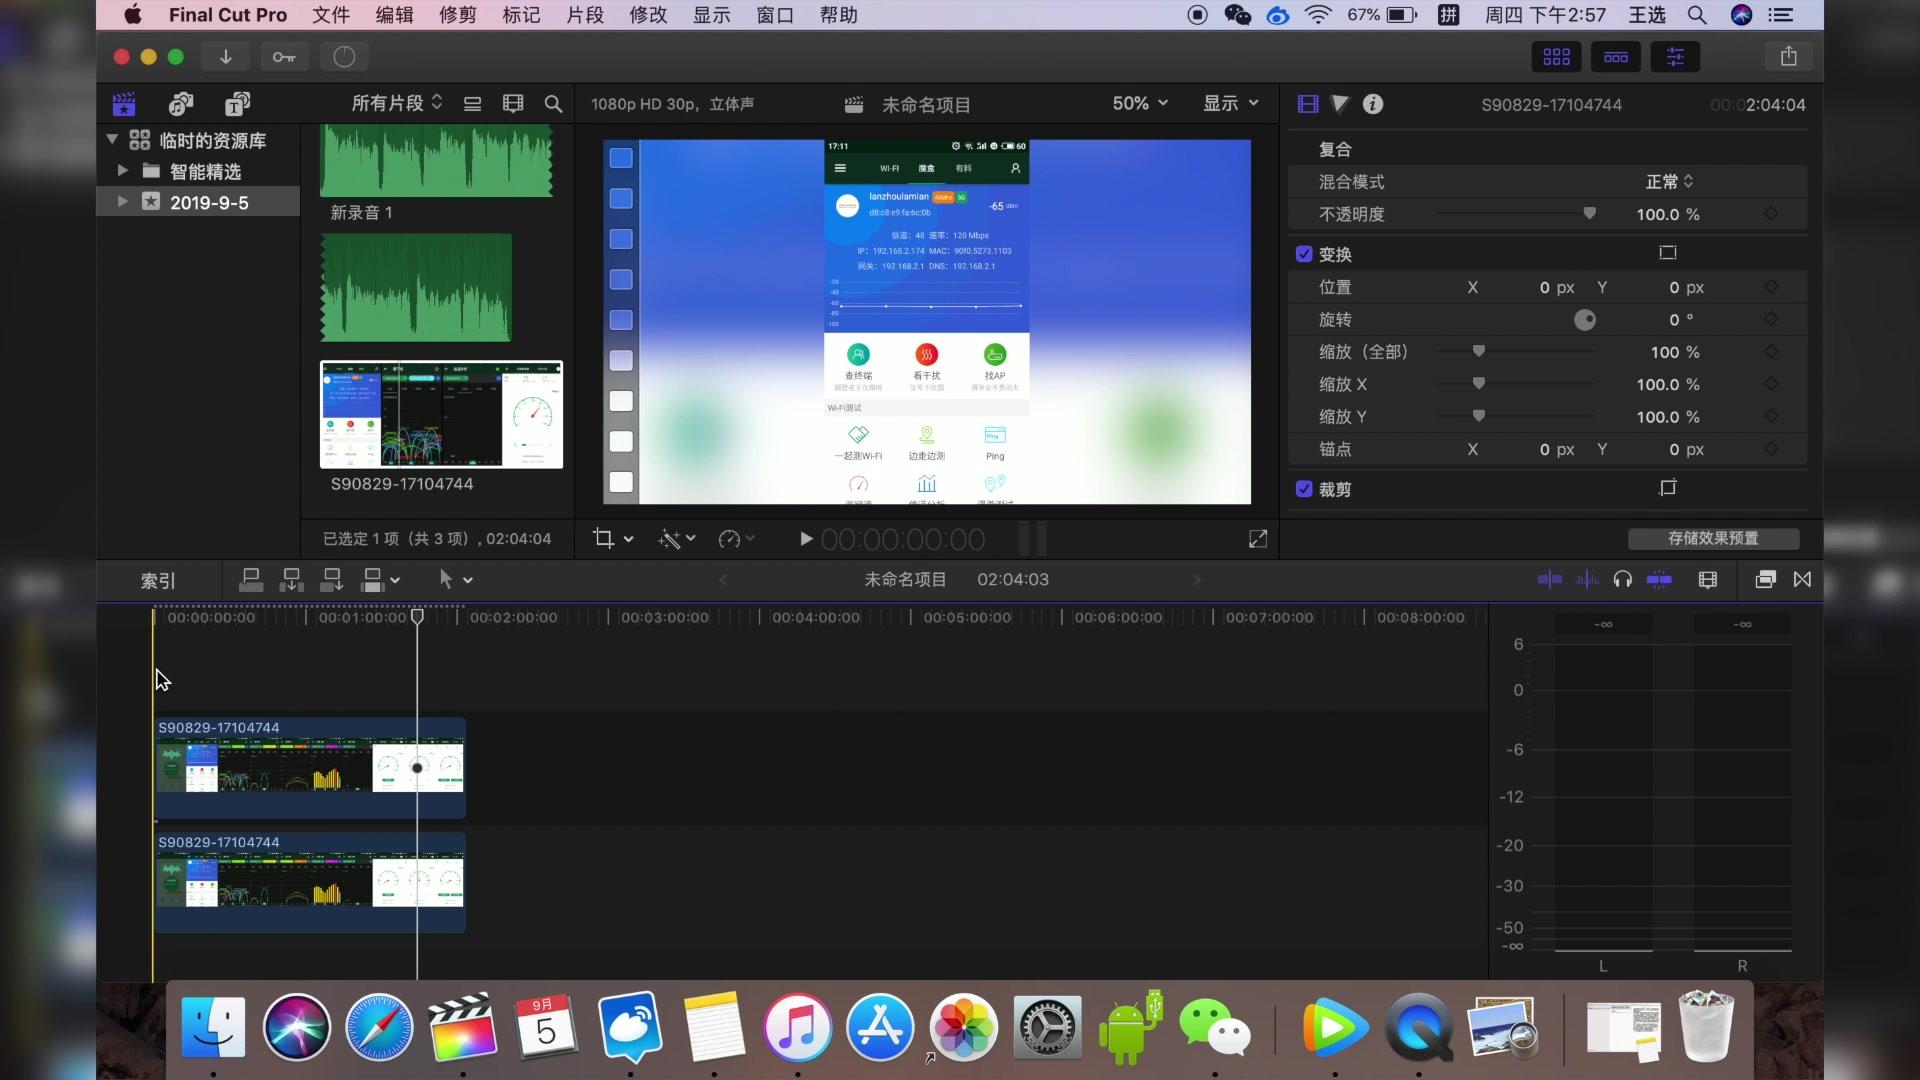Open the 50% zoom level dropdown
The image size is (1920, 1080).
[x=1140, y=103]
